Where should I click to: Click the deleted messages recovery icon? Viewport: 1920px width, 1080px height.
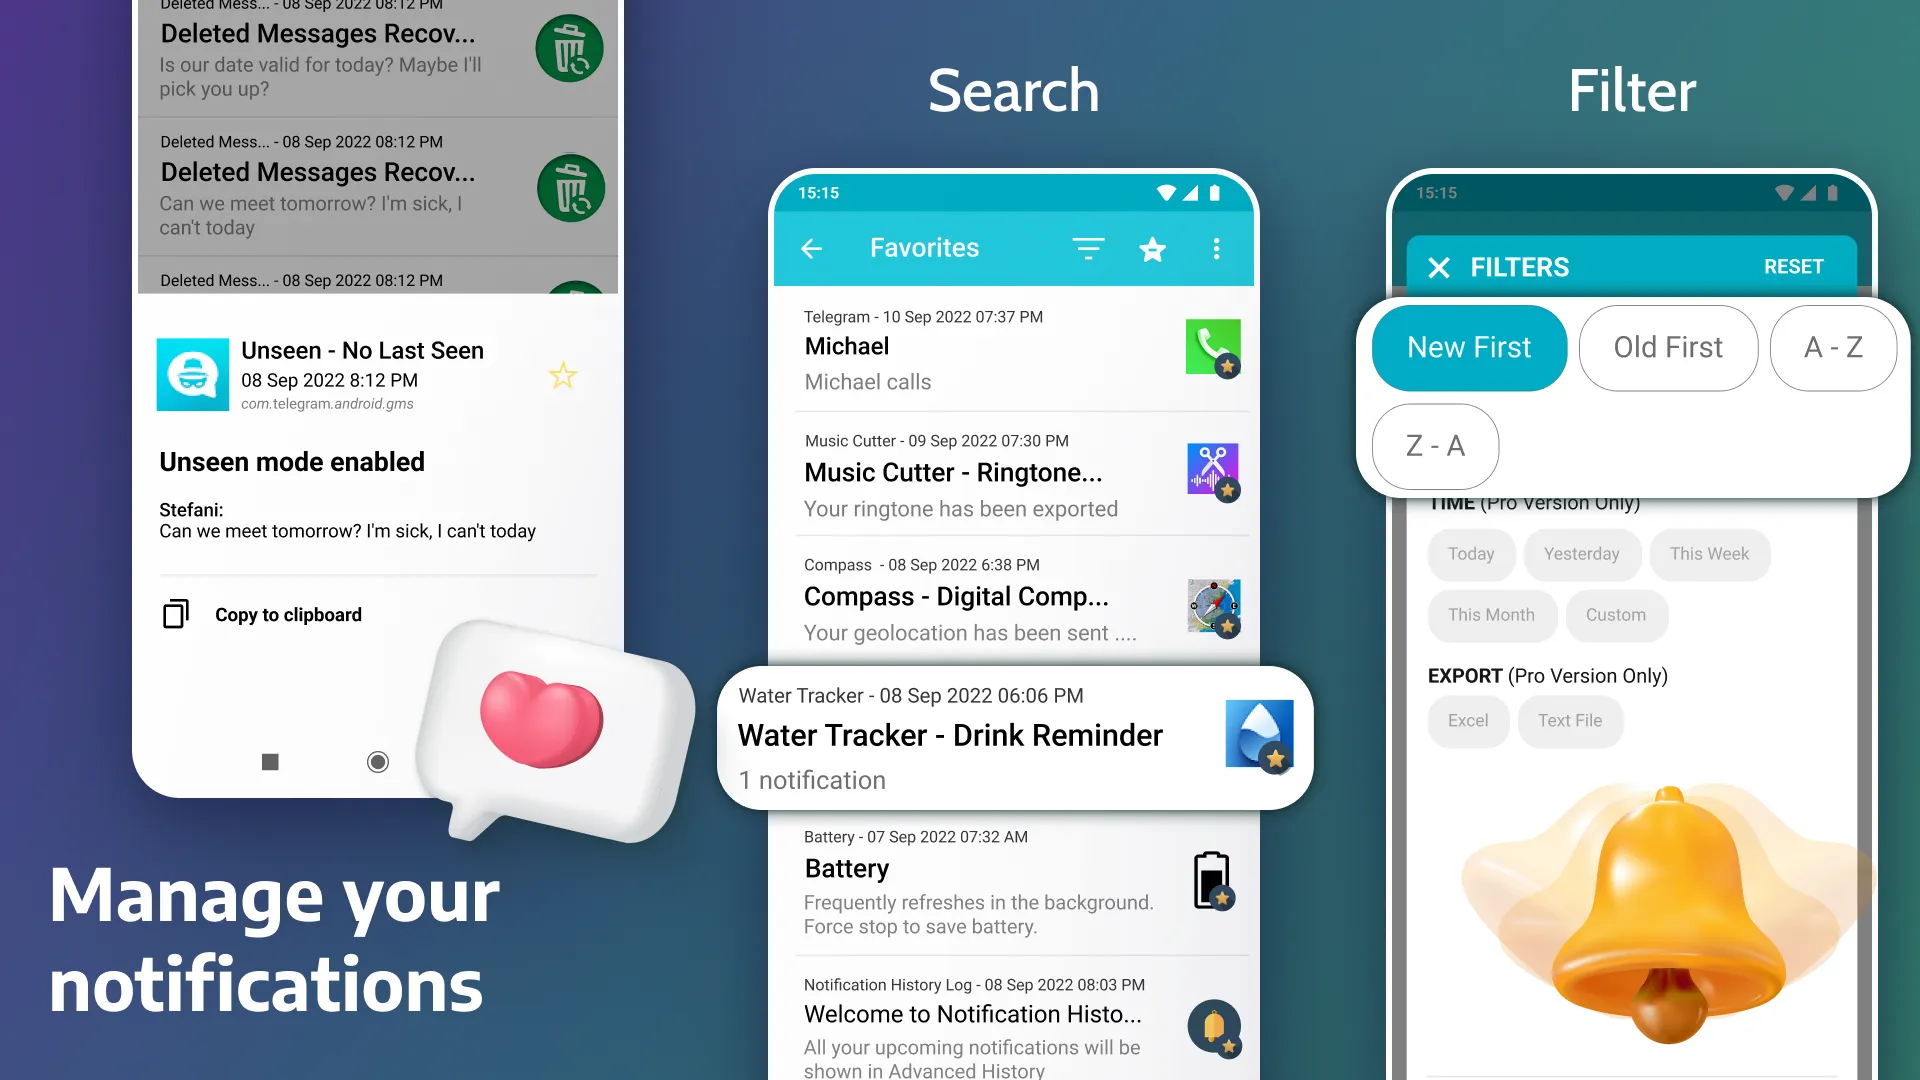click(568, 47)
